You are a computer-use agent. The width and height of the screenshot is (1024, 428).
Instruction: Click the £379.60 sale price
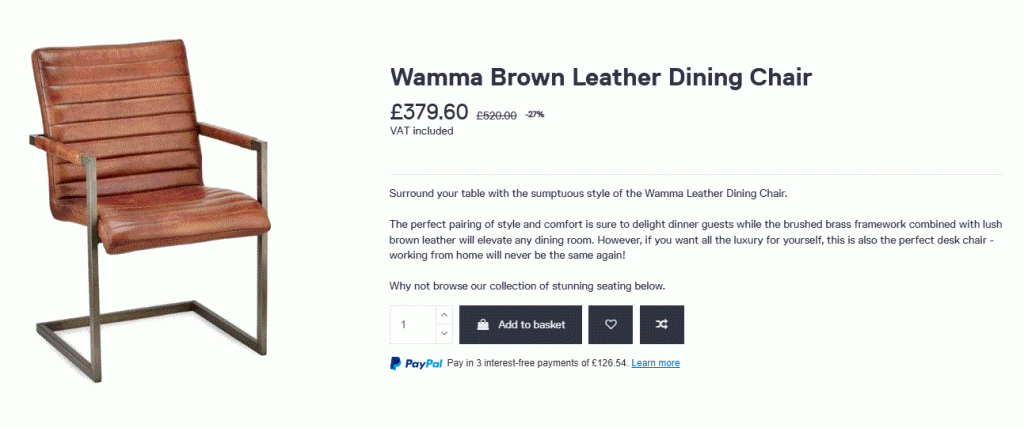coord(429,112)
